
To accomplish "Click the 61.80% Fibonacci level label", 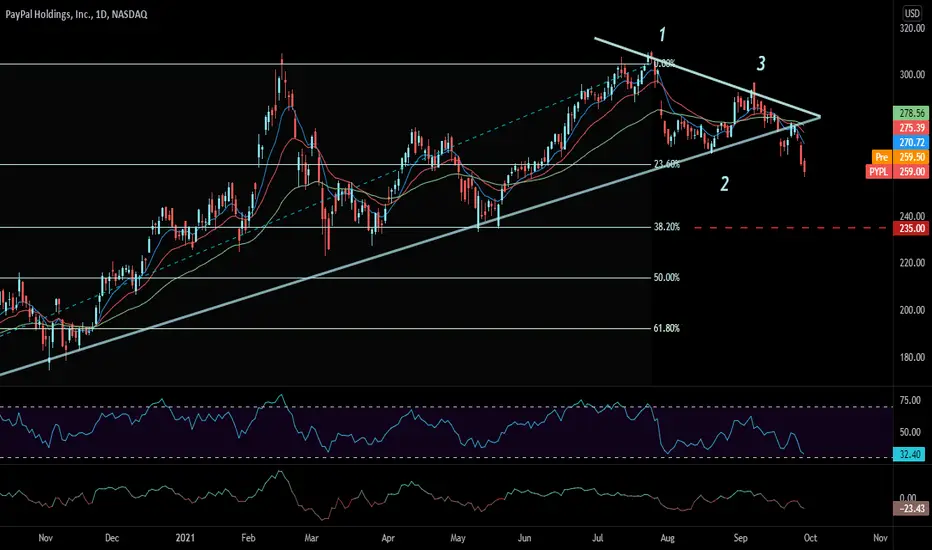I will [x=667, y=328].
